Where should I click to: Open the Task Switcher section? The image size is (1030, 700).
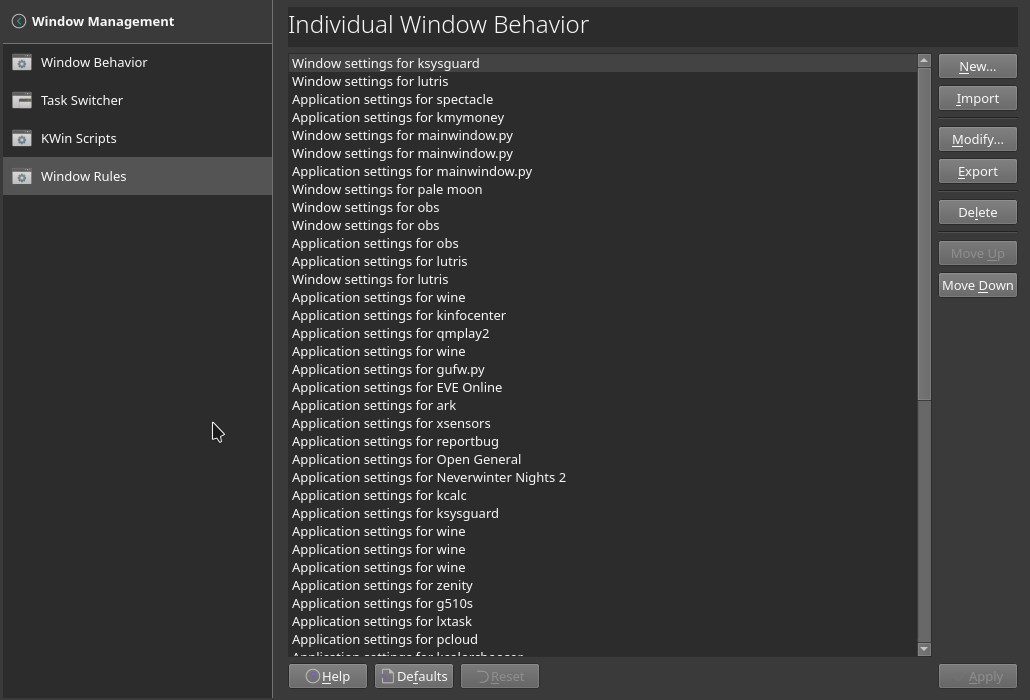(137, 100)
